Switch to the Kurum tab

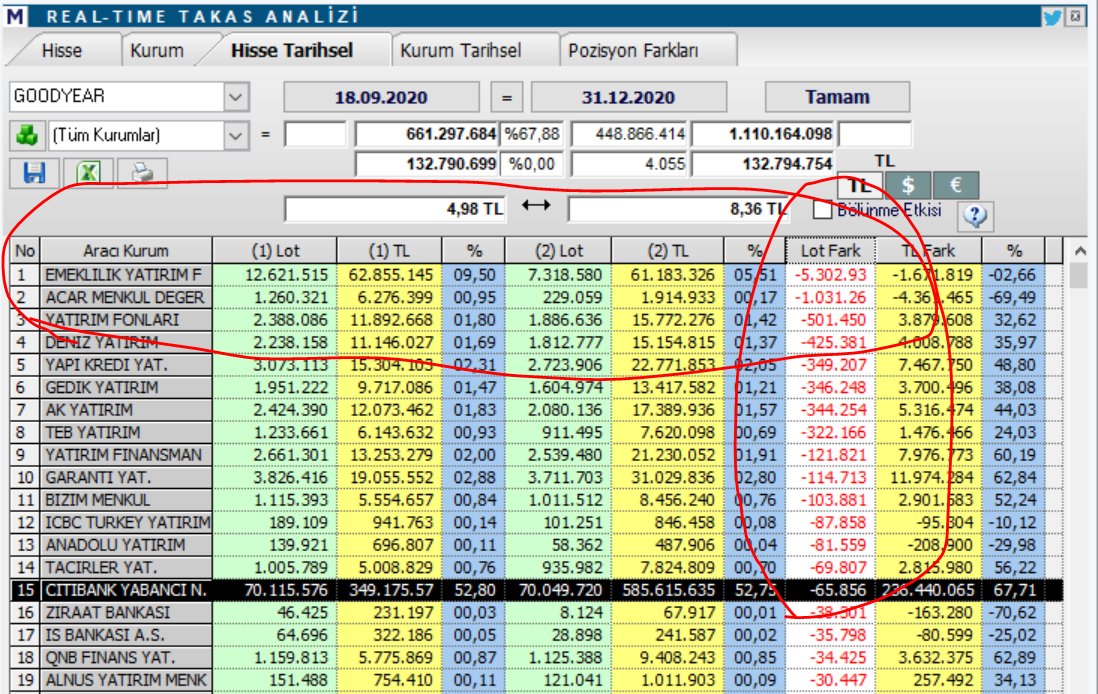coord(157,50)
